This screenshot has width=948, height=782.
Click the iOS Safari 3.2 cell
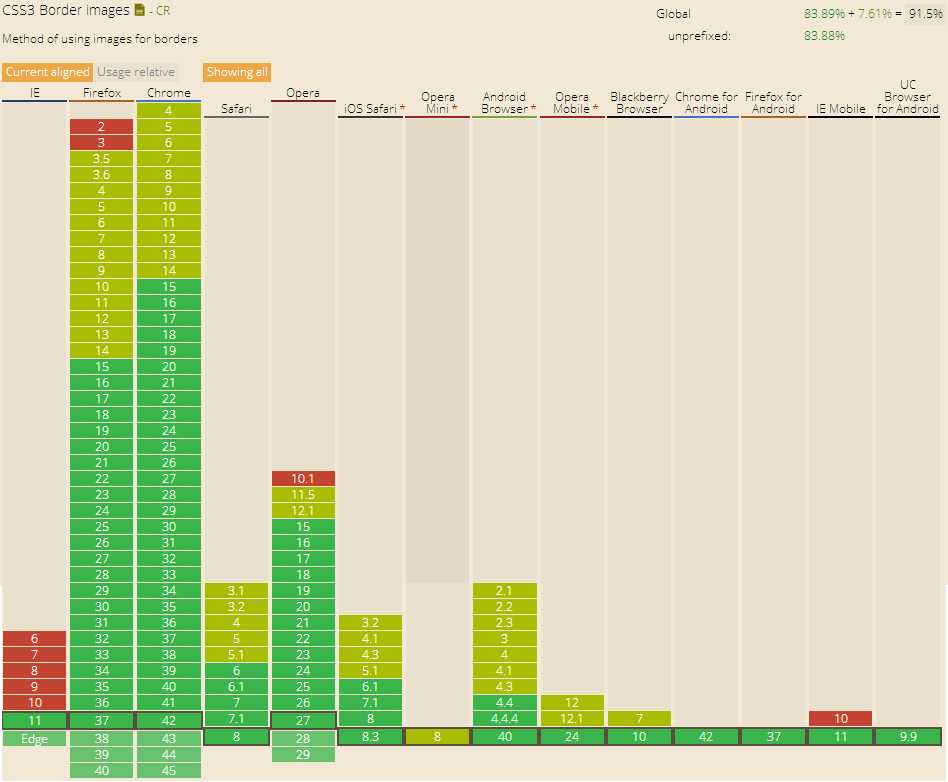(x=370, y=622)
